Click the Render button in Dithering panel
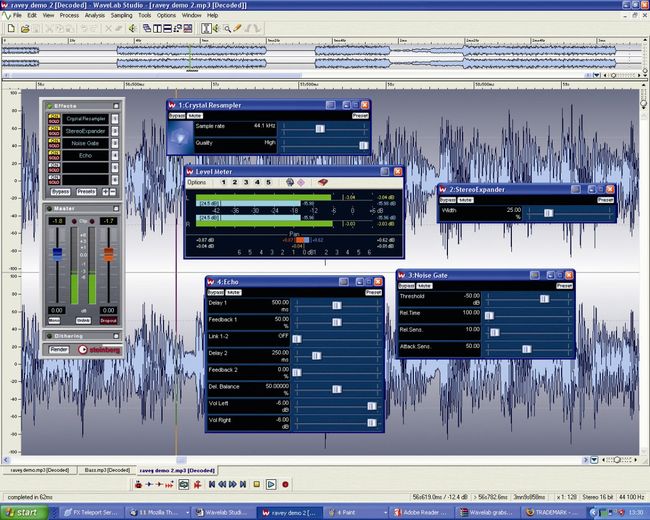Screen dimensions: 650x520 (x=59, y=349)
